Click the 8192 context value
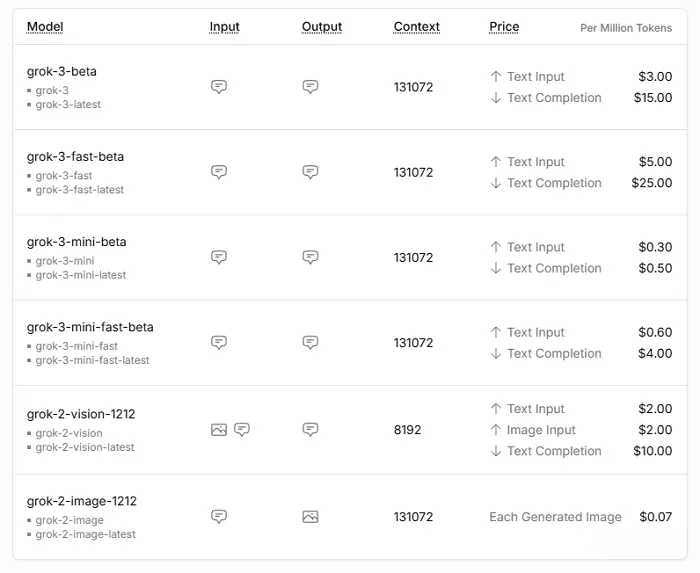 point(407,430)
